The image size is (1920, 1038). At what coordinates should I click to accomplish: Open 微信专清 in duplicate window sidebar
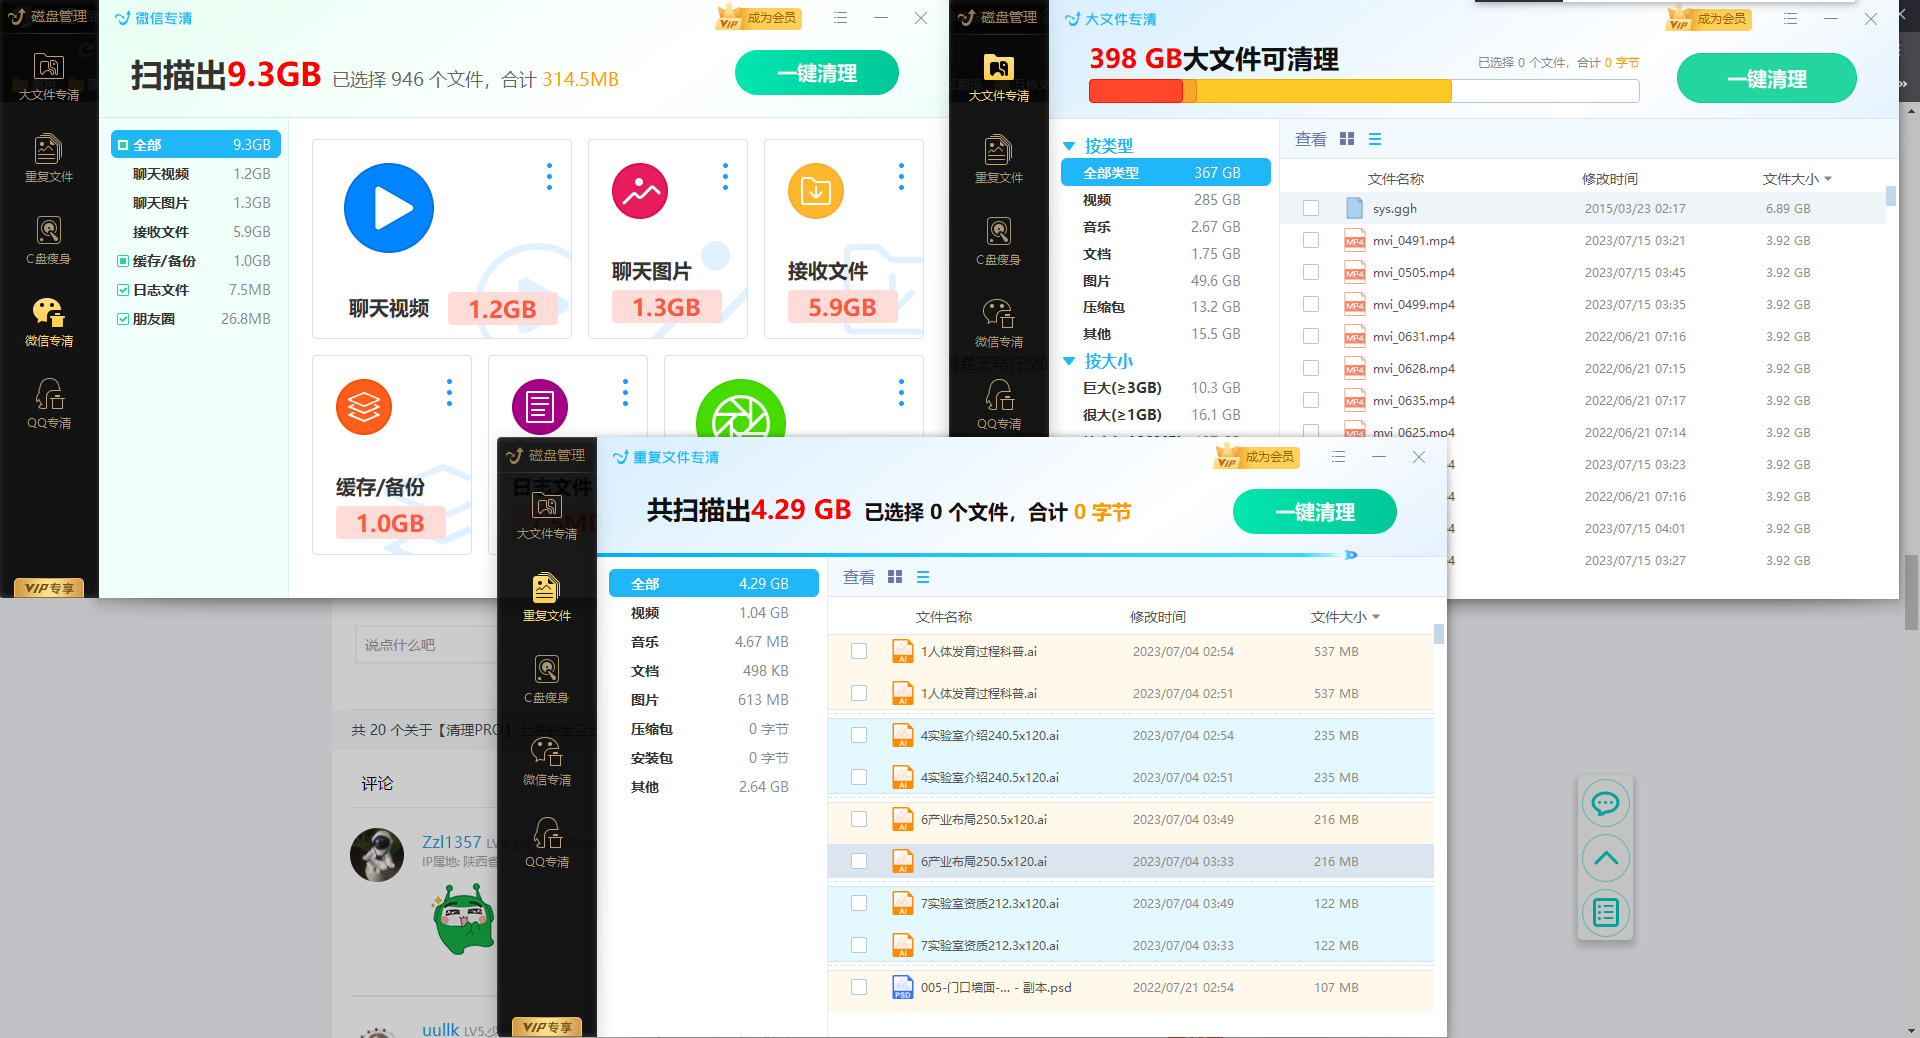click(547, 762)
